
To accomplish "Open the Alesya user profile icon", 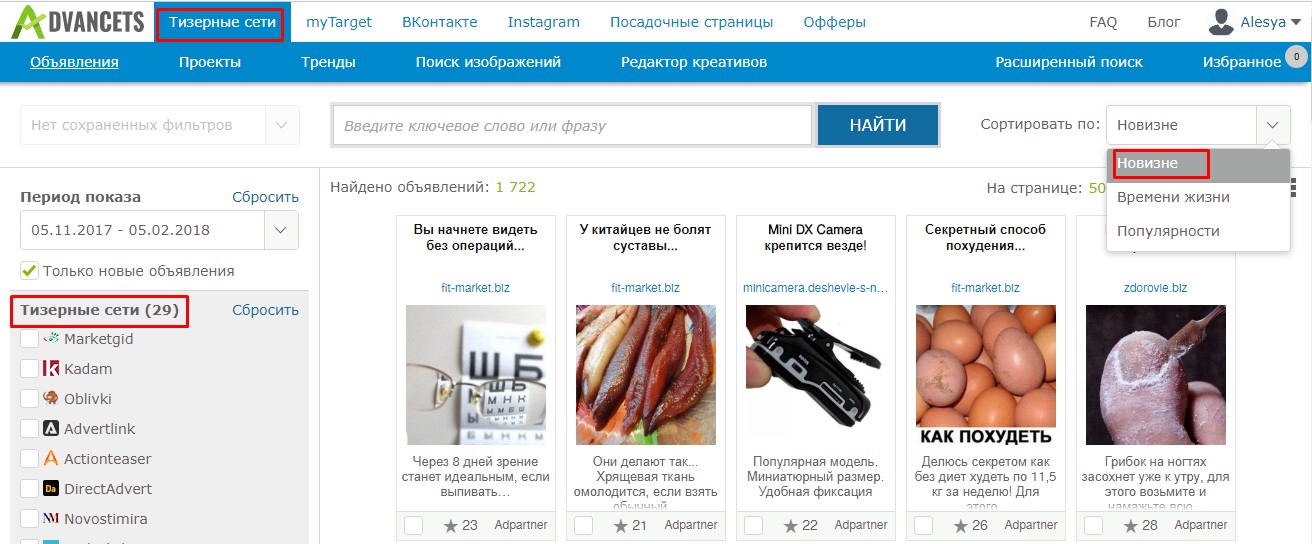I will [1221, 21].
